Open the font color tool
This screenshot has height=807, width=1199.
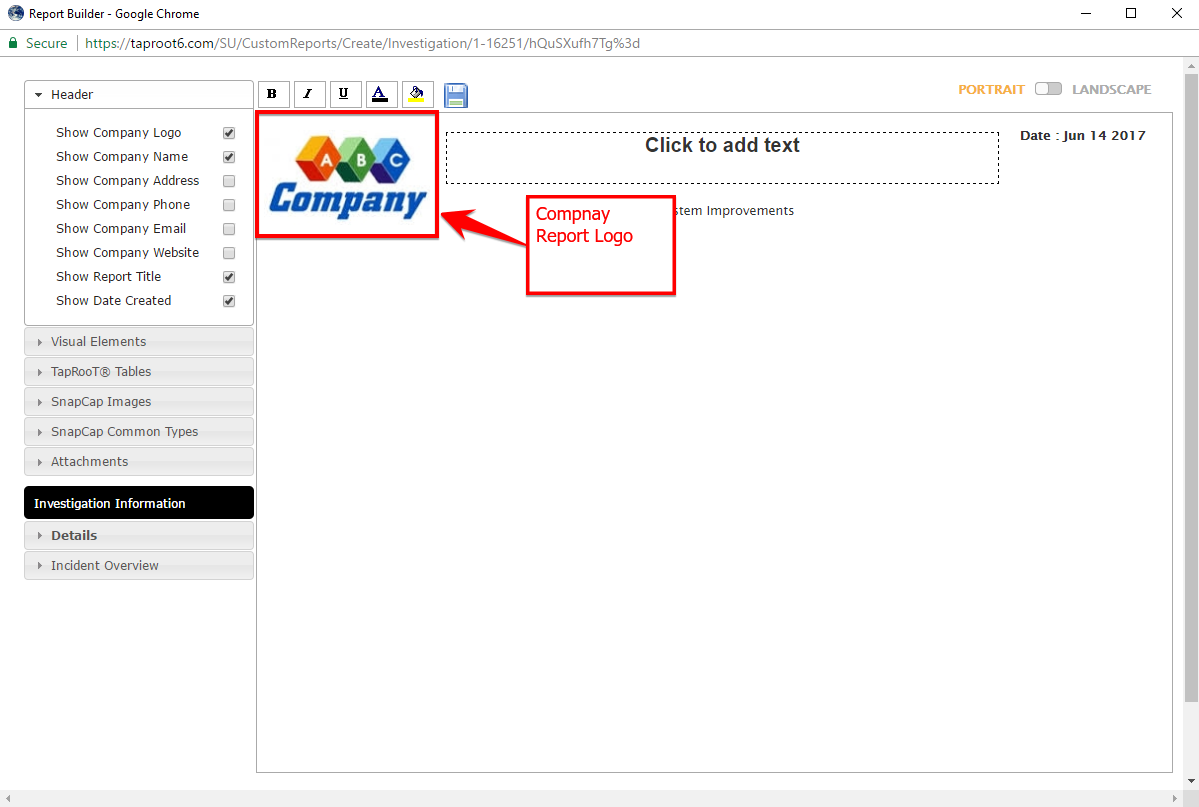[381, 94]
